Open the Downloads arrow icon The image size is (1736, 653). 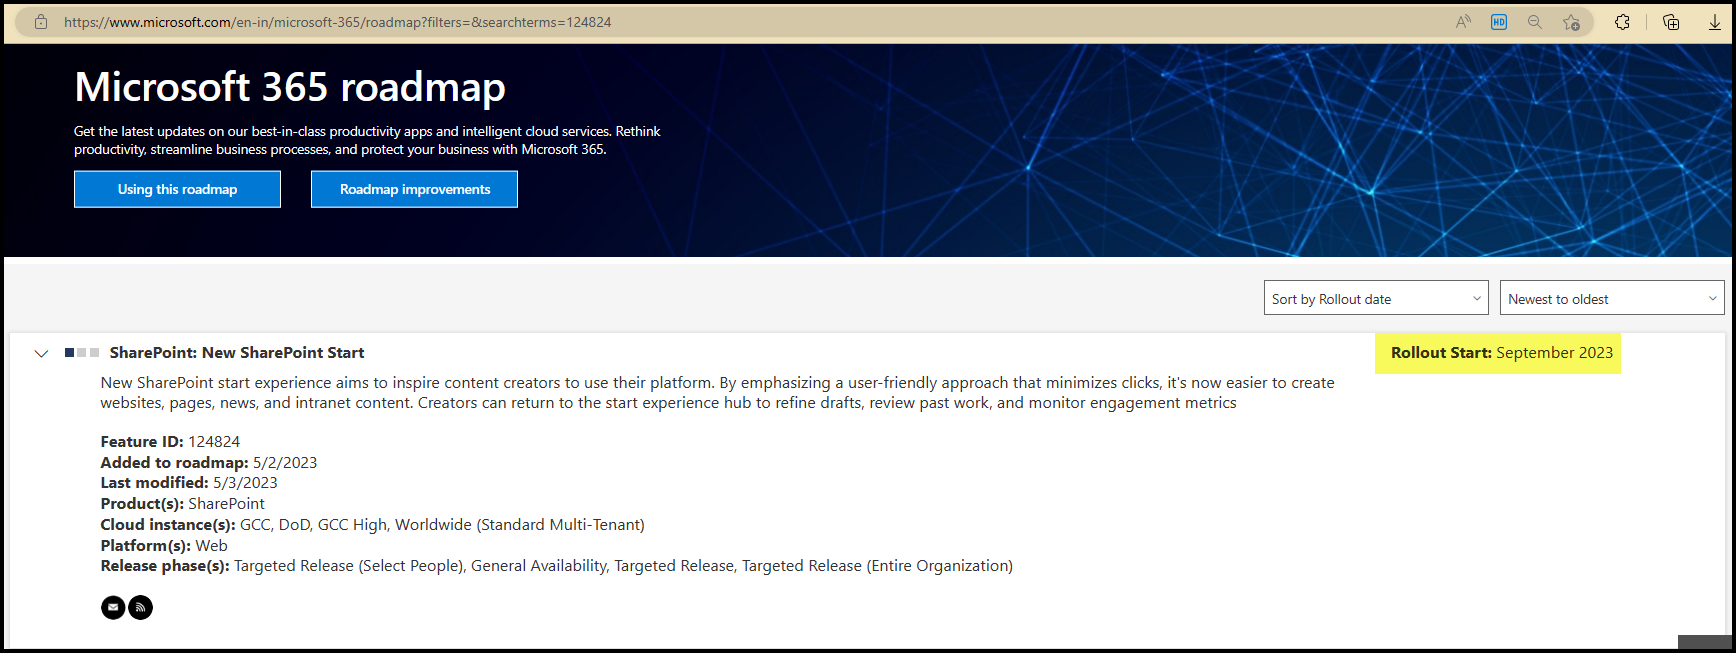click(1714, 22)
